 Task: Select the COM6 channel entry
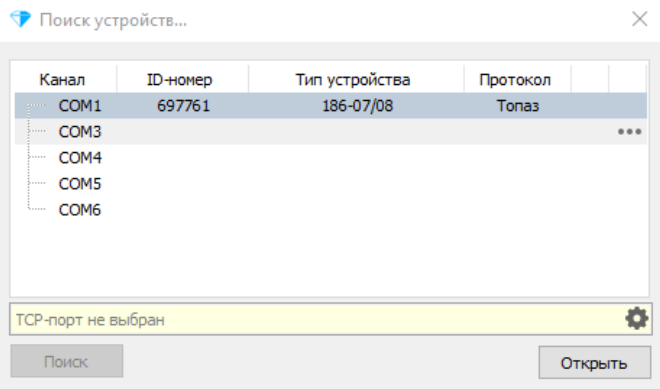80,210
